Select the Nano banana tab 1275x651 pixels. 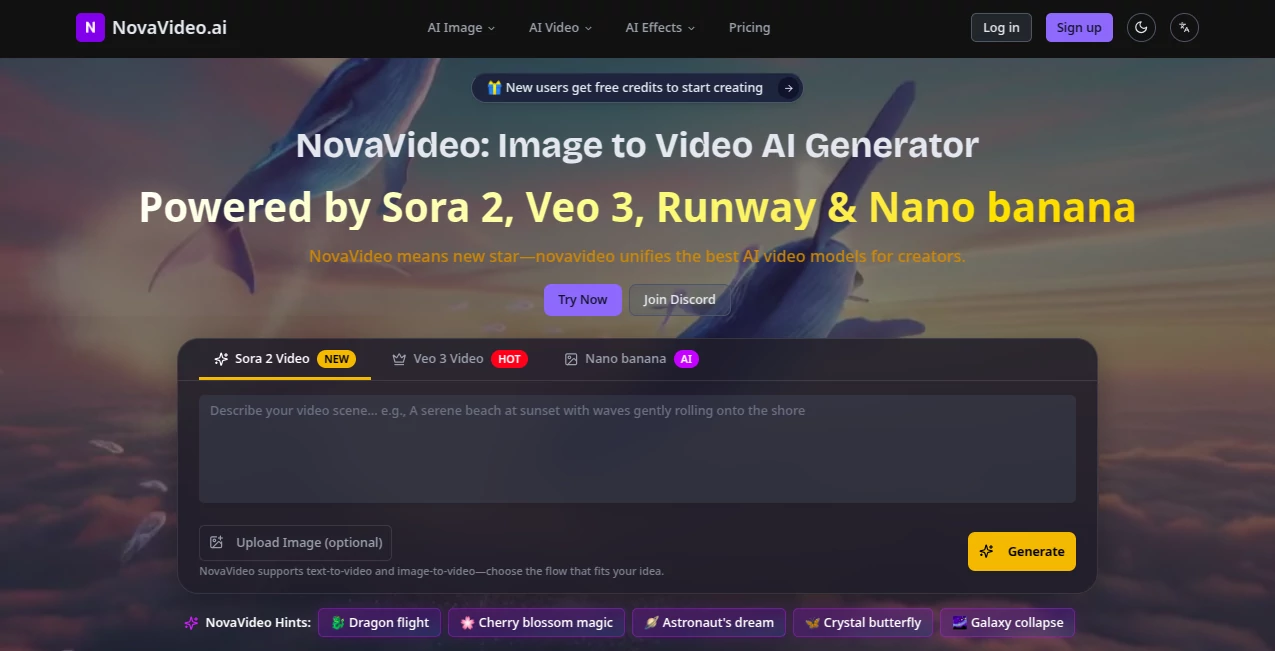(625, 358)
